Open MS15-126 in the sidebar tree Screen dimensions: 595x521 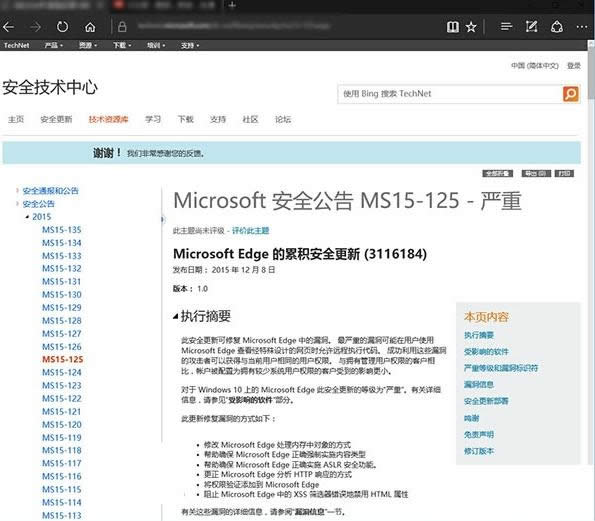pos(62,347)
